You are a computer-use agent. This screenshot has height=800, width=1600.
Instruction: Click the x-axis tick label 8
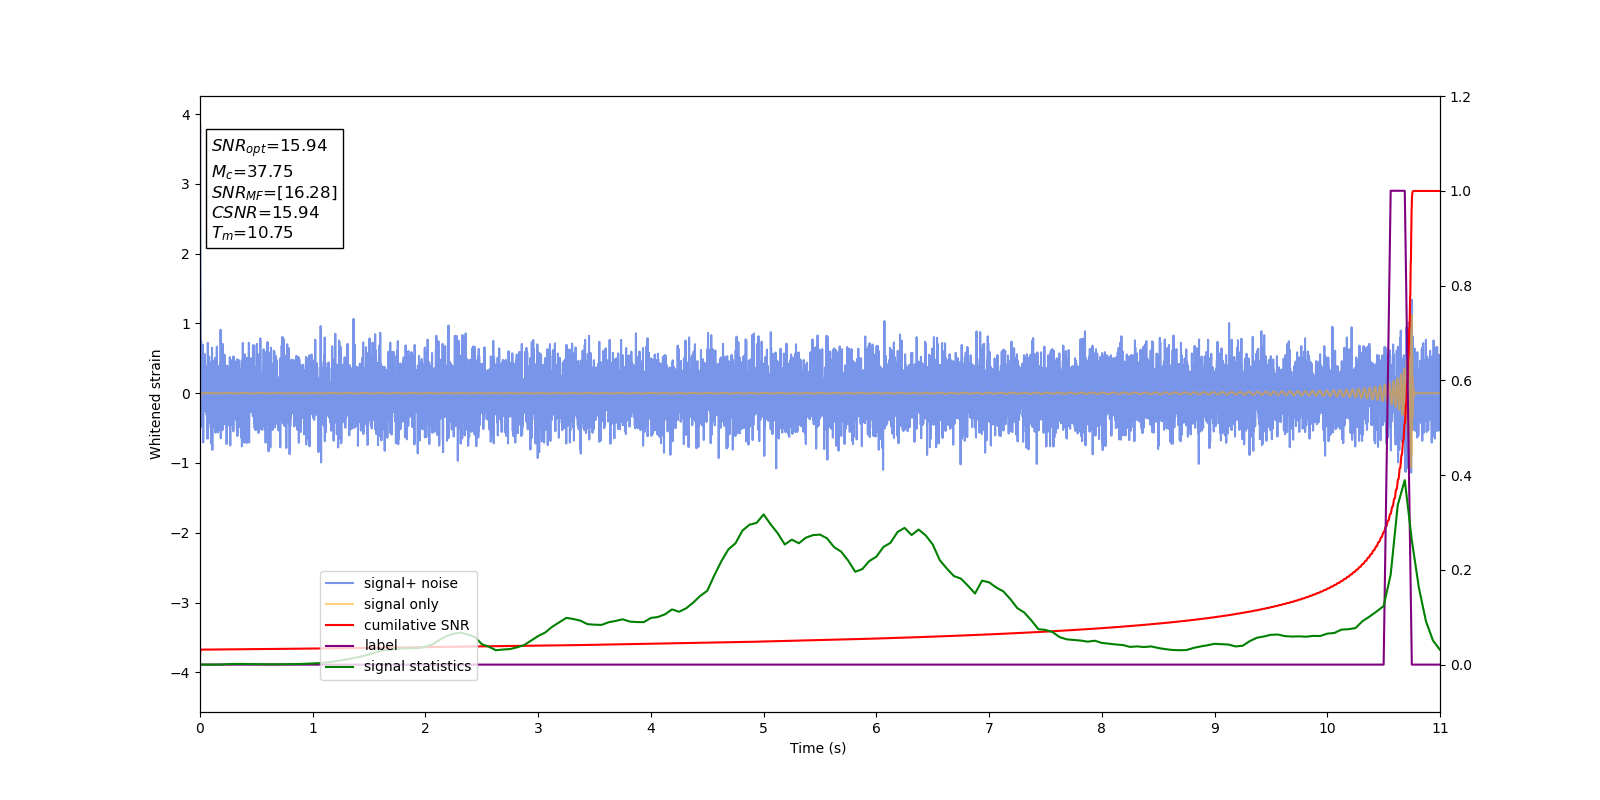coord(1102,728)
